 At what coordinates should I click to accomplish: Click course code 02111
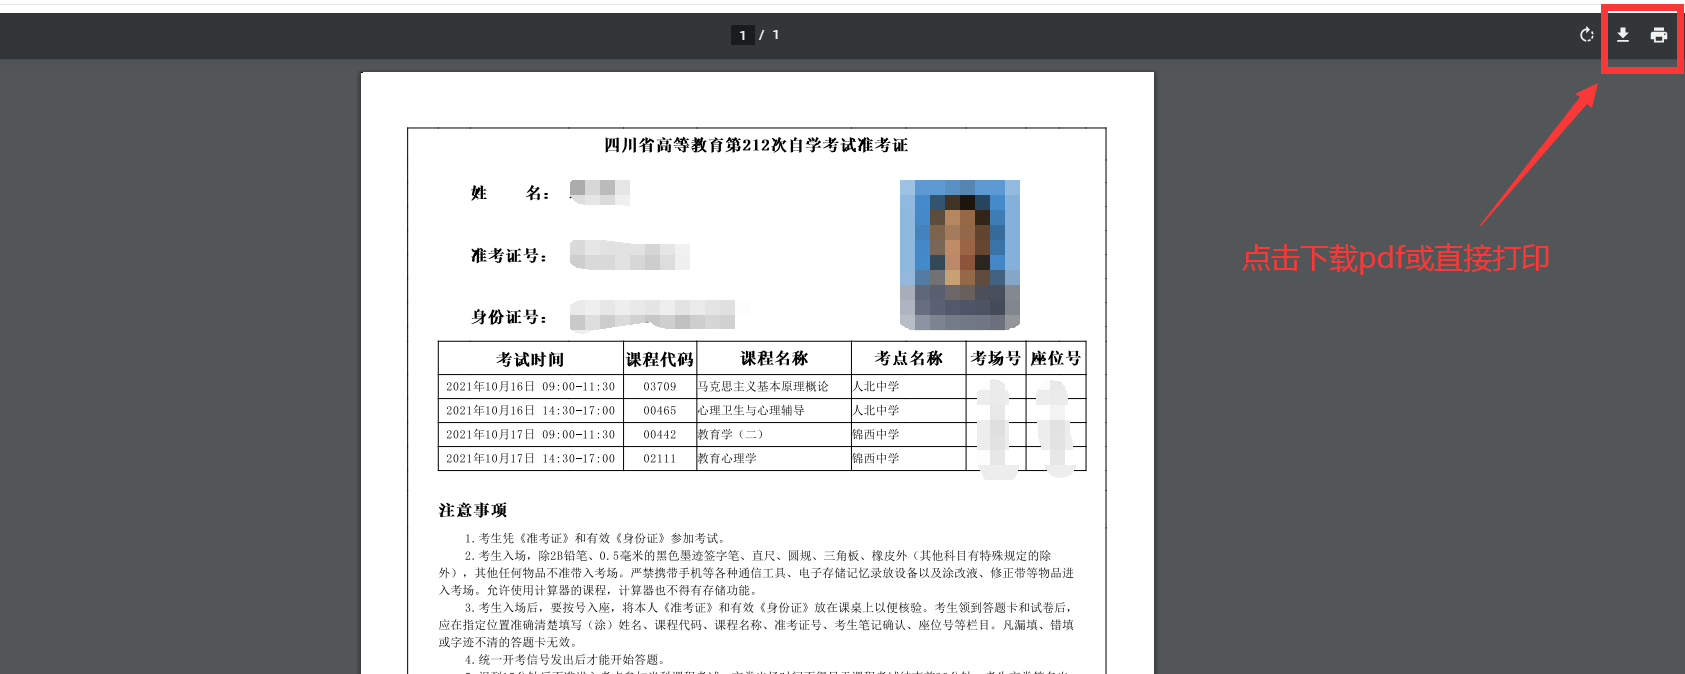[x=660, y=458]
